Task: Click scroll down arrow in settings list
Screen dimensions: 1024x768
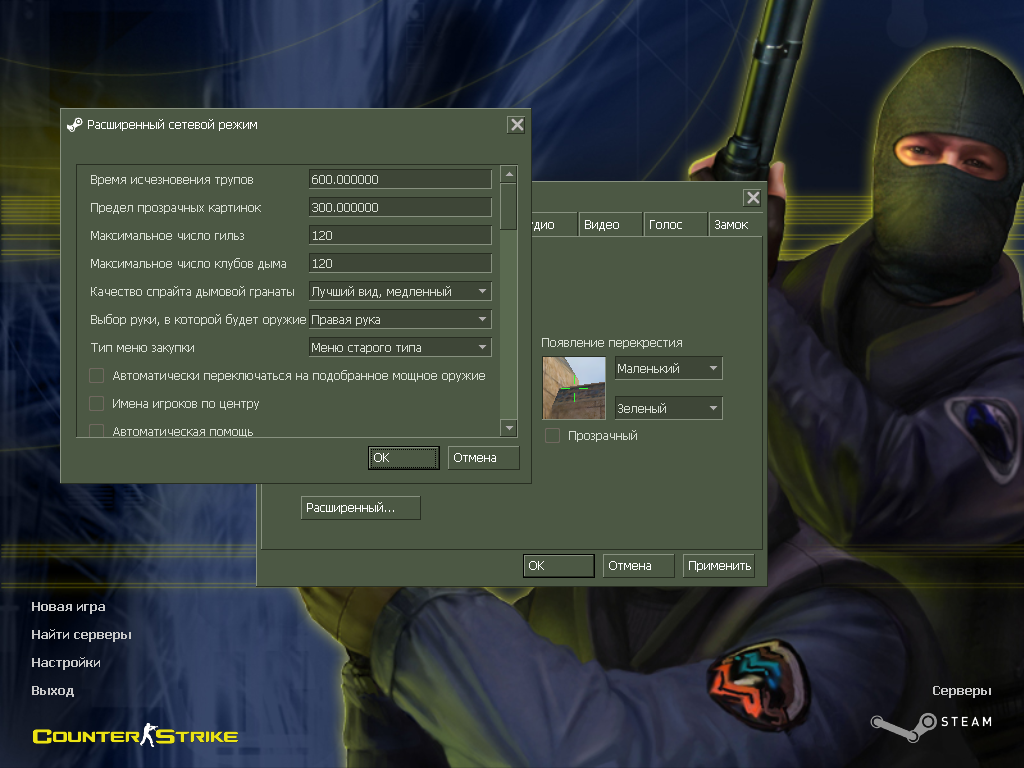Action: [x=509, y=428]
